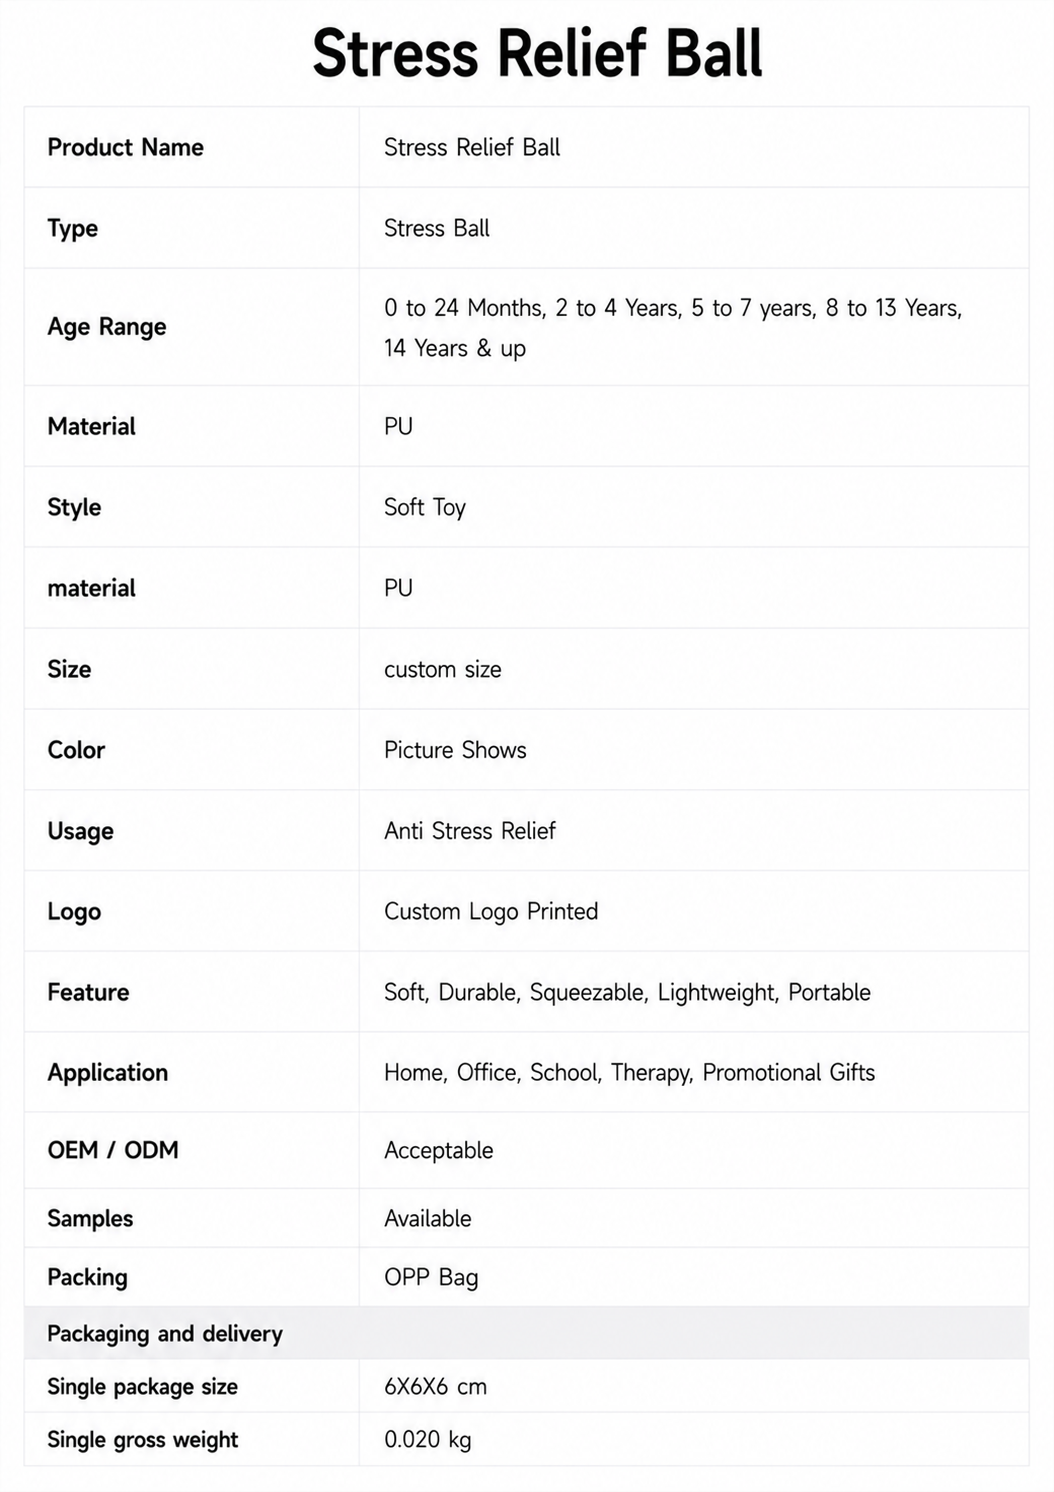Click the age range value text

coord(673,328)
